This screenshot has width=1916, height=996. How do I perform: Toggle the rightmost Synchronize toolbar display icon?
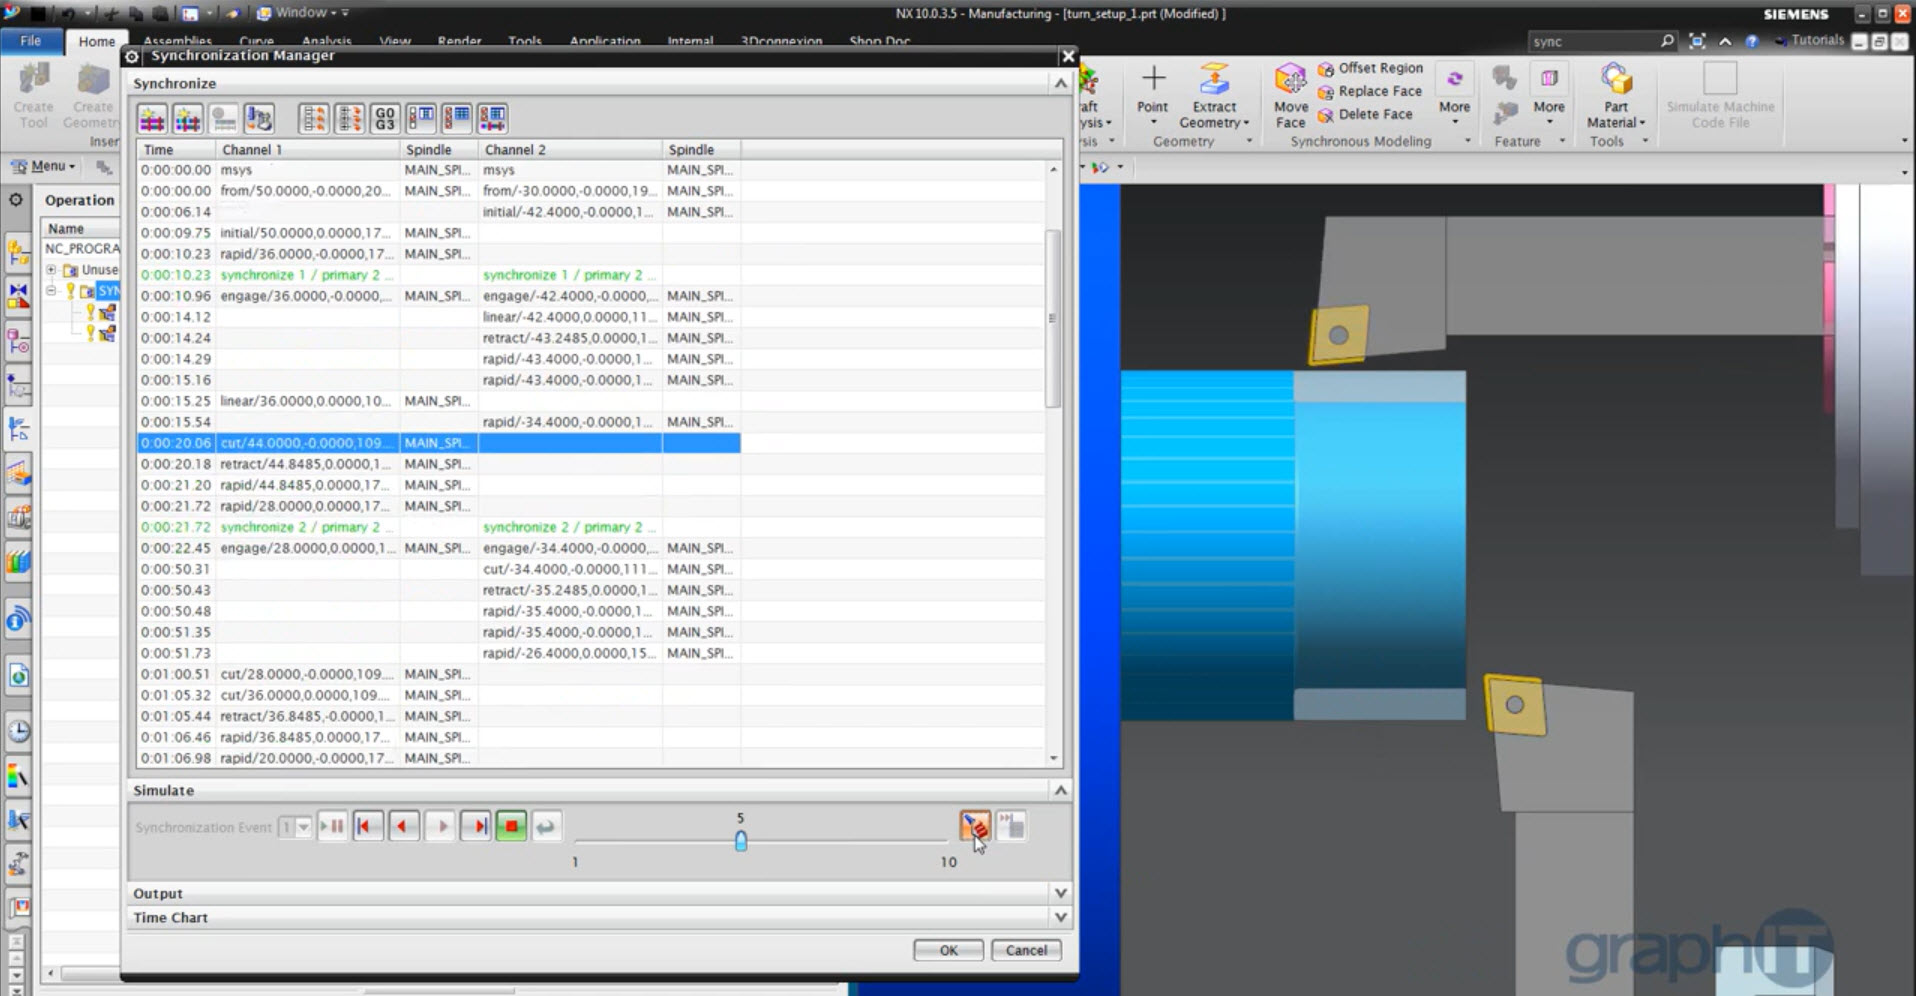pos(492,119)
